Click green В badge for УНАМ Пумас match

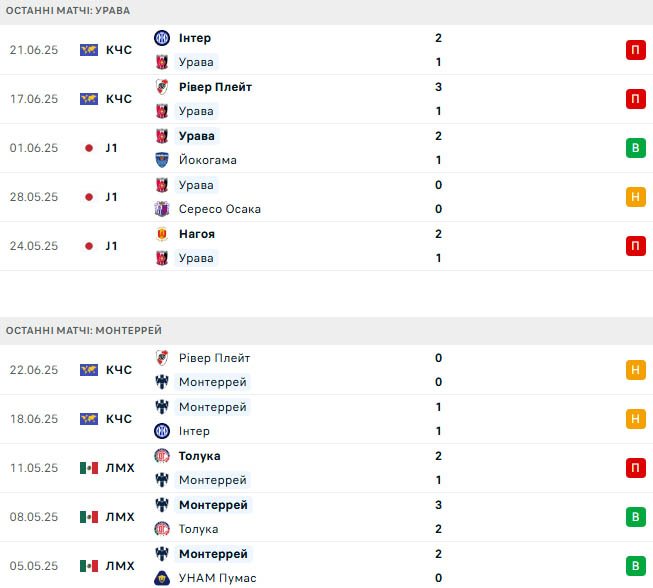636,566
